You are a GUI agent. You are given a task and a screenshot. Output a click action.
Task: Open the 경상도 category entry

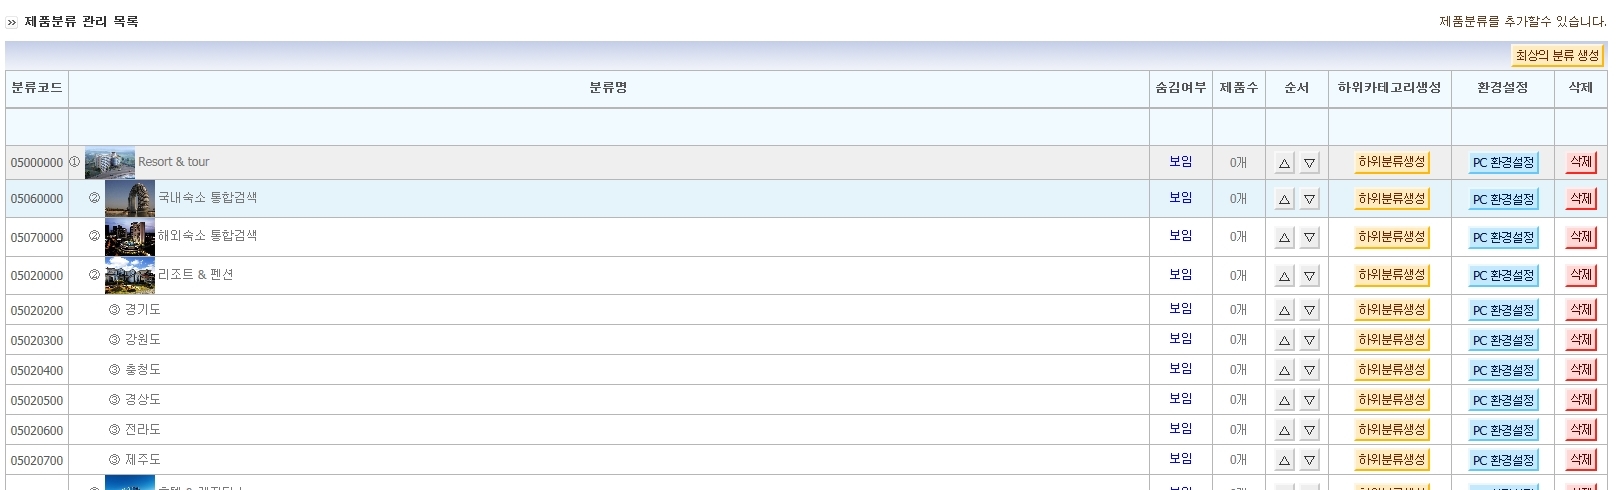point(142,400)
